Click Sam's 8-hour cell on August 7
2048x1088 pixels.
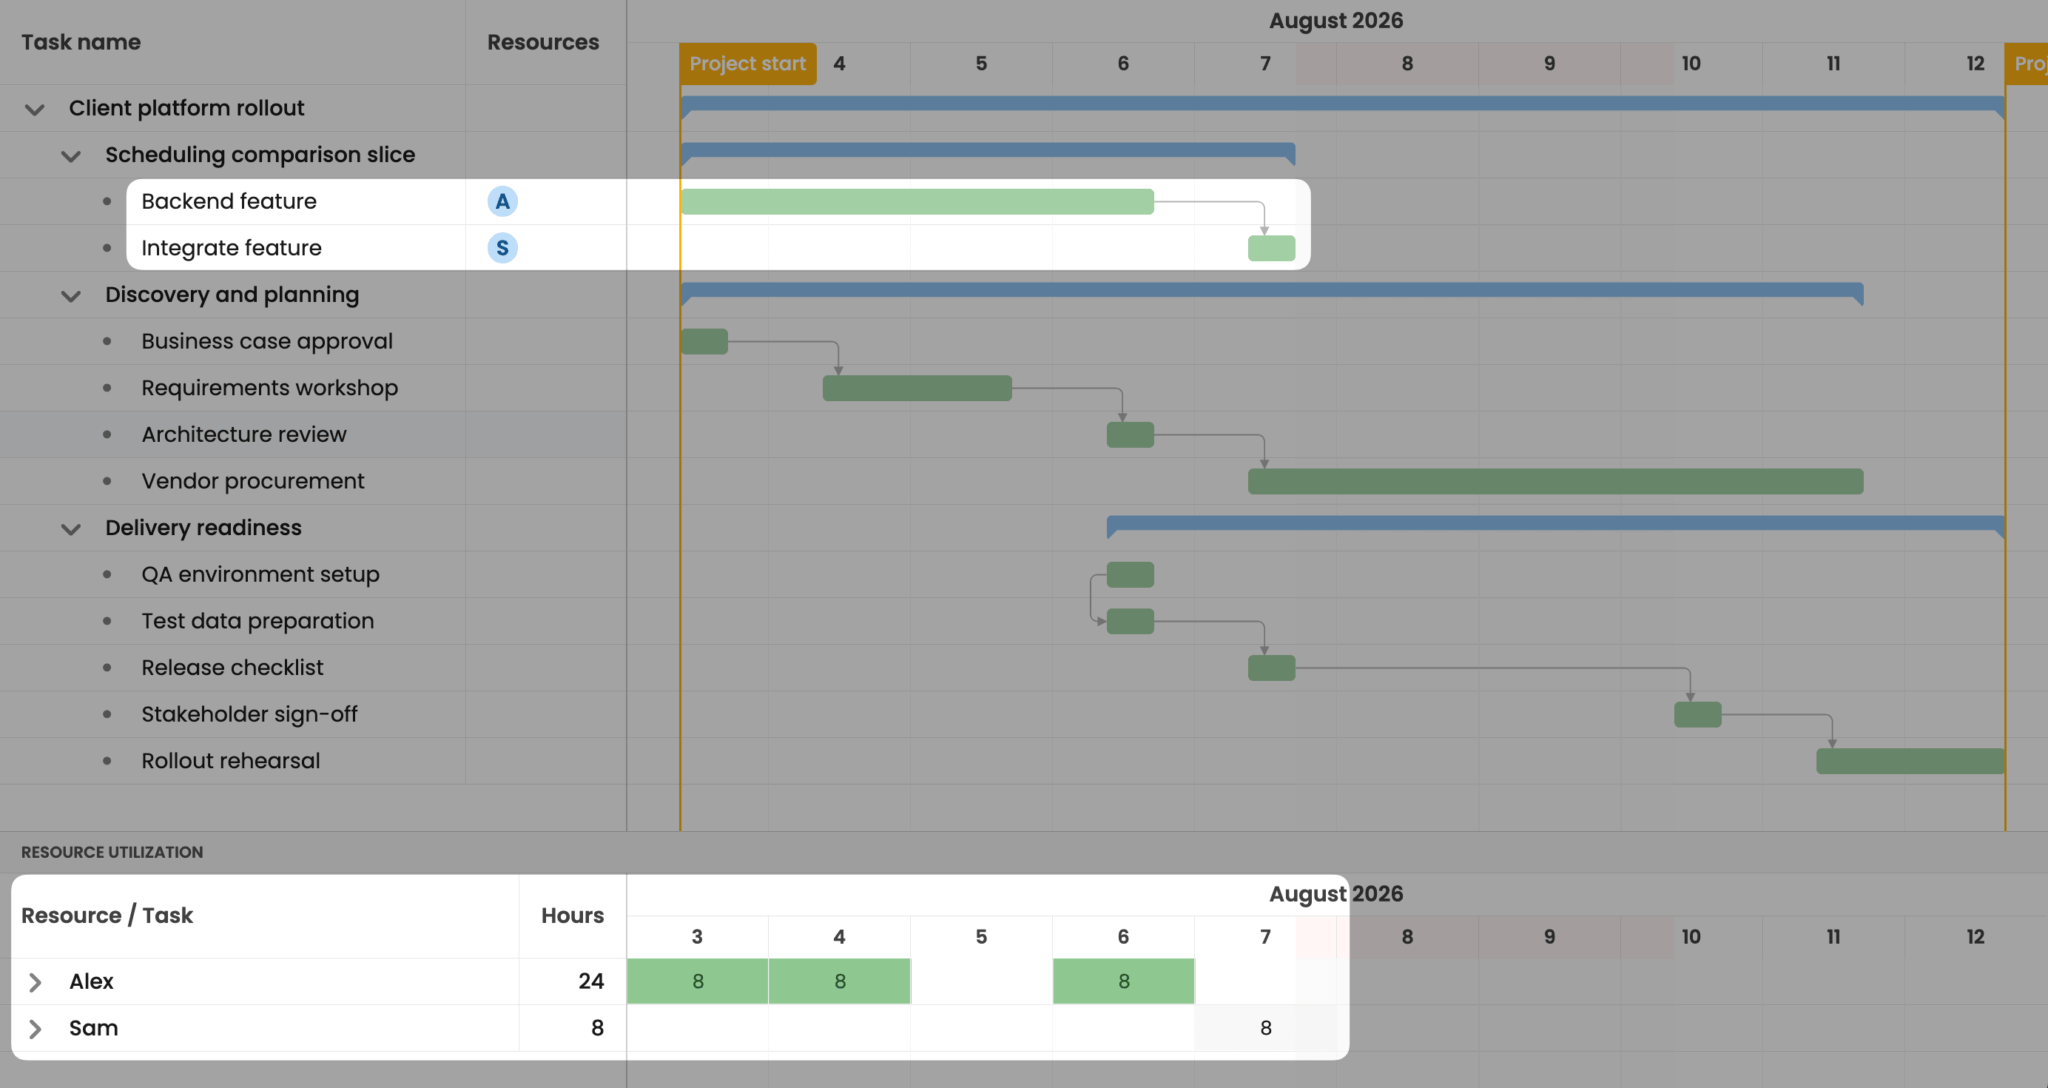click(1265, 1028)
